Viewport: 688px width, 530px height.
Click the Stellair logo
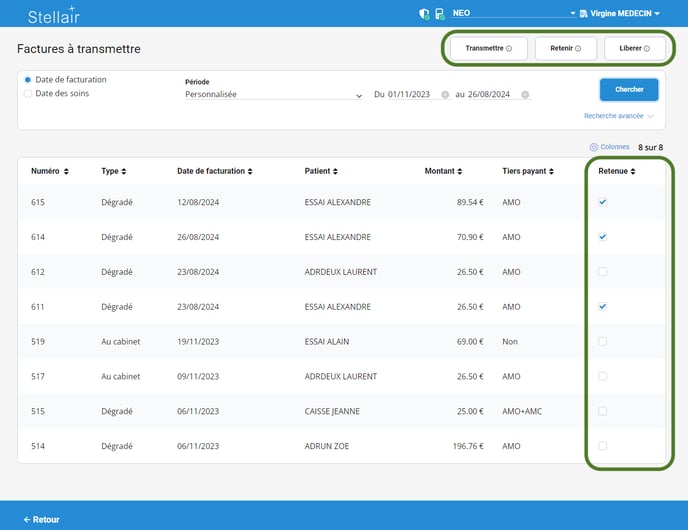click(x=54, y=16)
